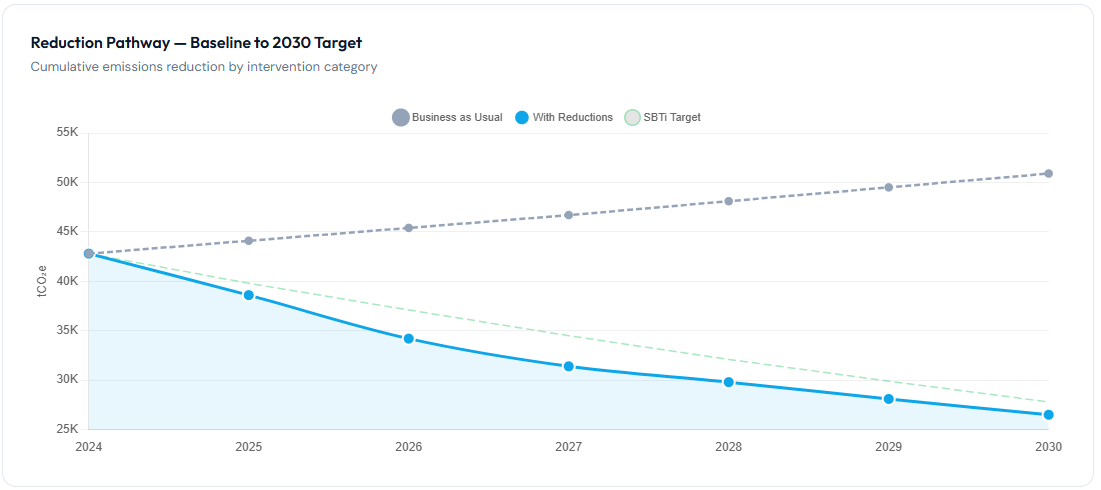
Task: Click the 2027 x-axis label
Action: coord(569,447)
